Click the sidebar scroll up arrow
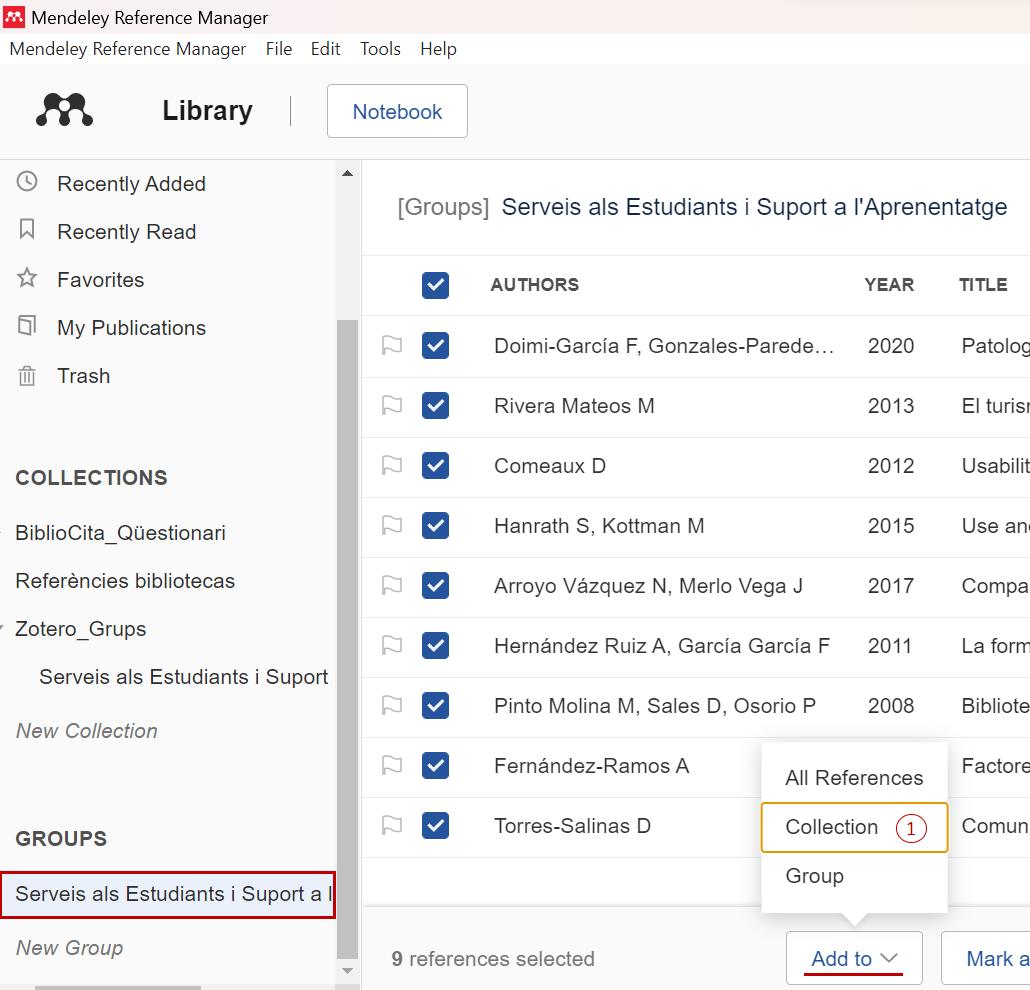Screen dimensions: 1030x990 pos(347,173)
